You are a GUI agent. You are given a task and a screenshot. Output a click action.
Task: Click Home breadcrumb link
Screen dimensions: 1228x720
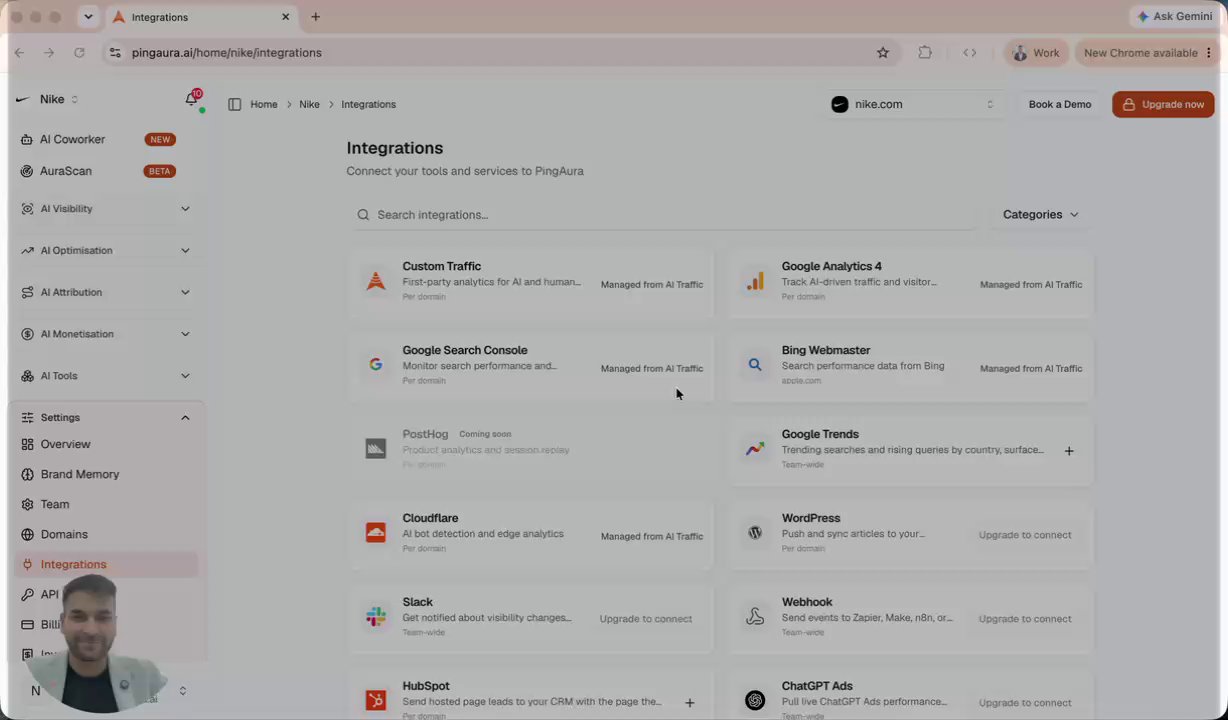pos(264,104)
